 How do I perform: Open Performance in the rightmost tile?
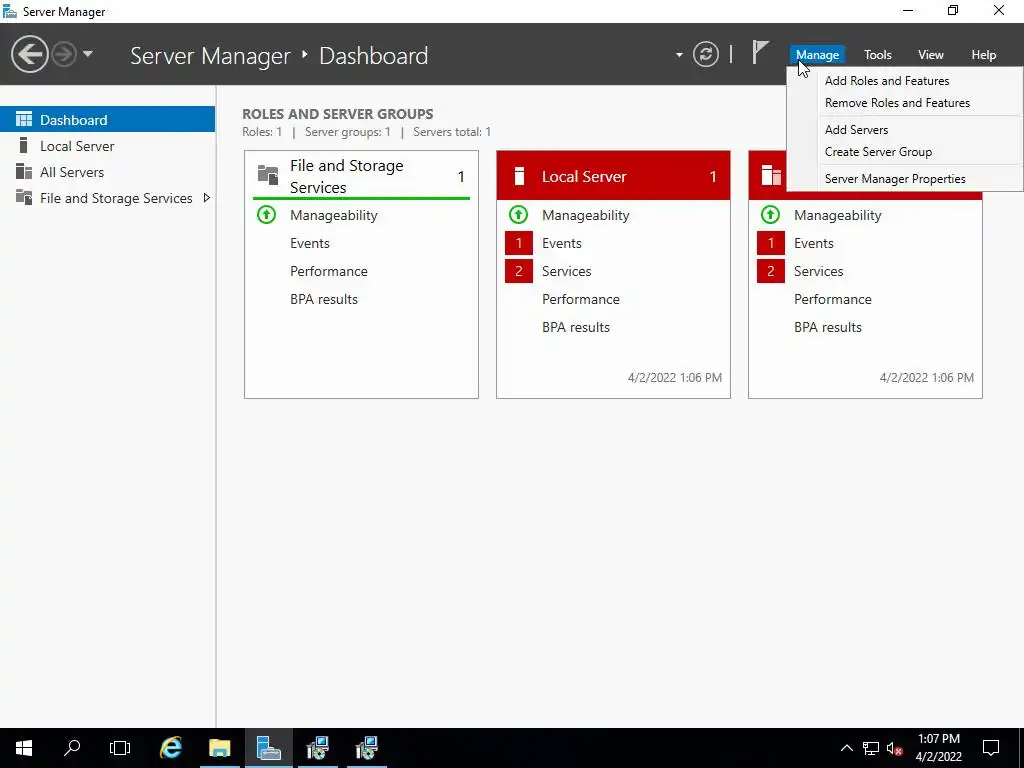[833, 300]
